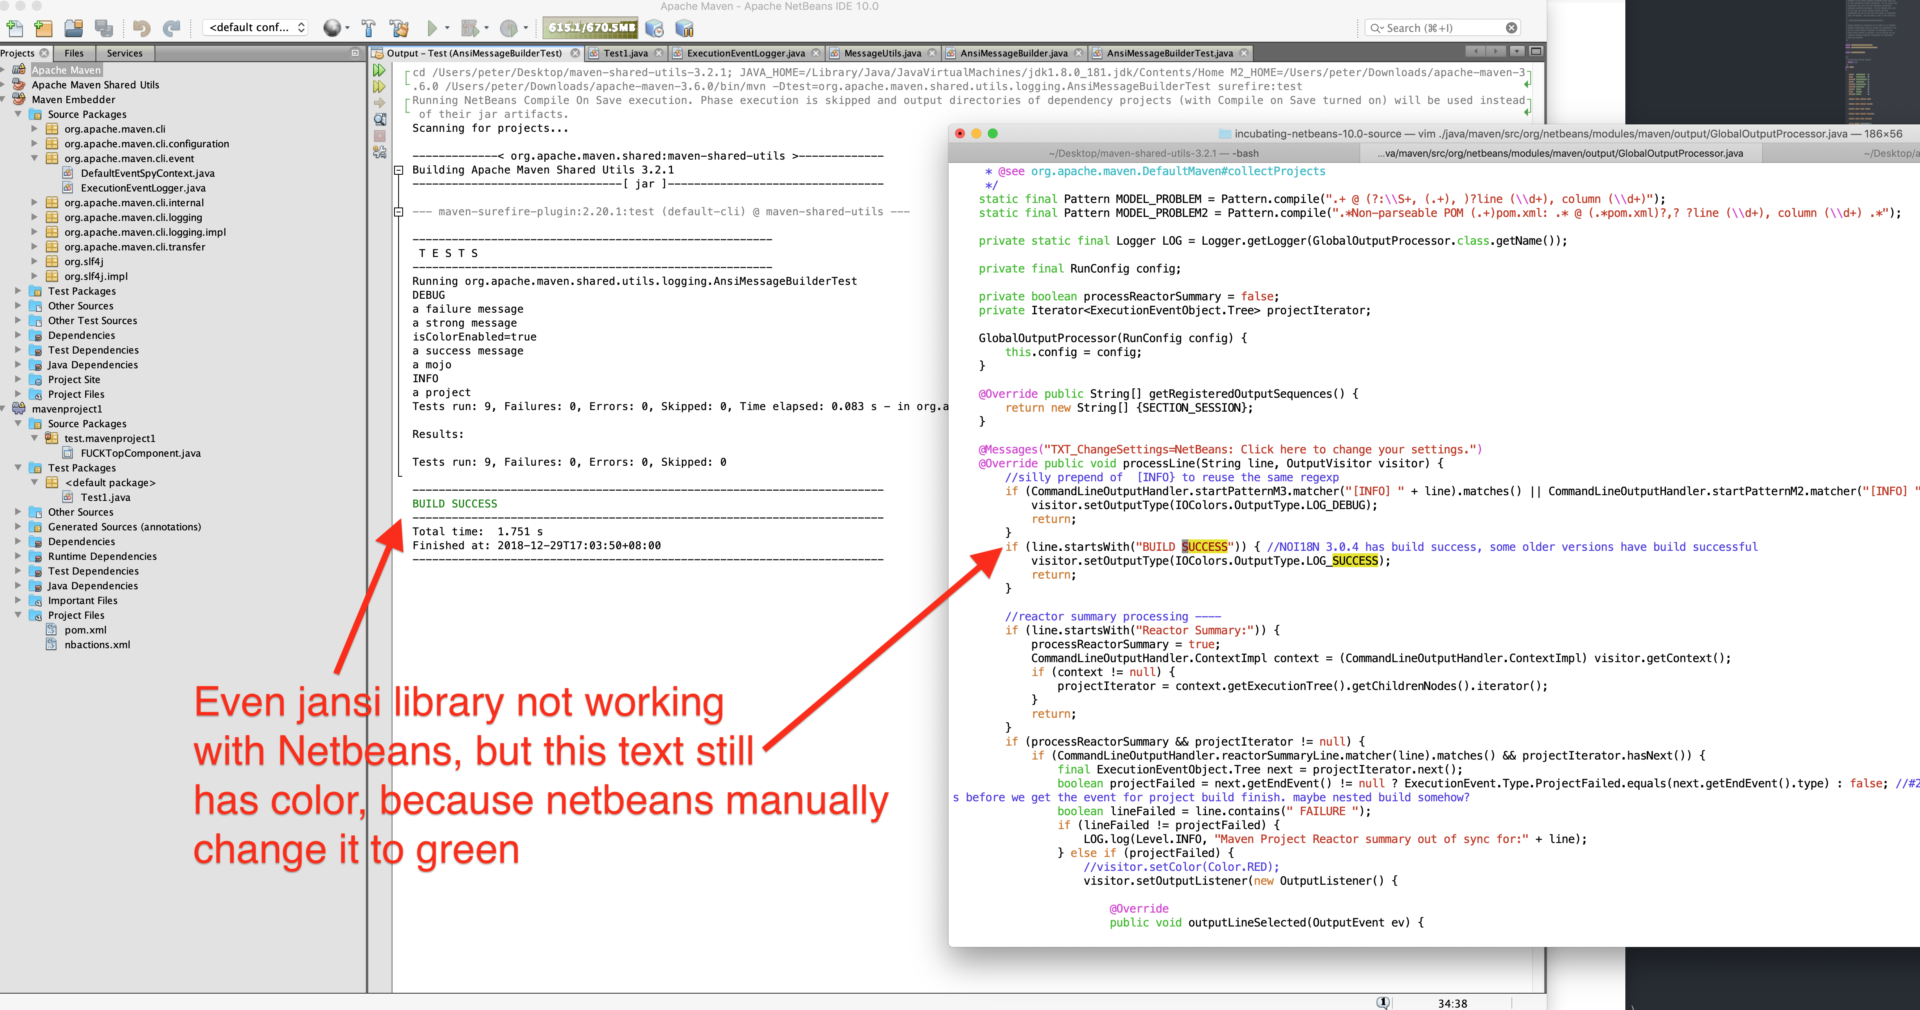Toggle the Redo icon in the toolbar
This screenshot has width=1920, height=1010.
(x=170, y=27)
